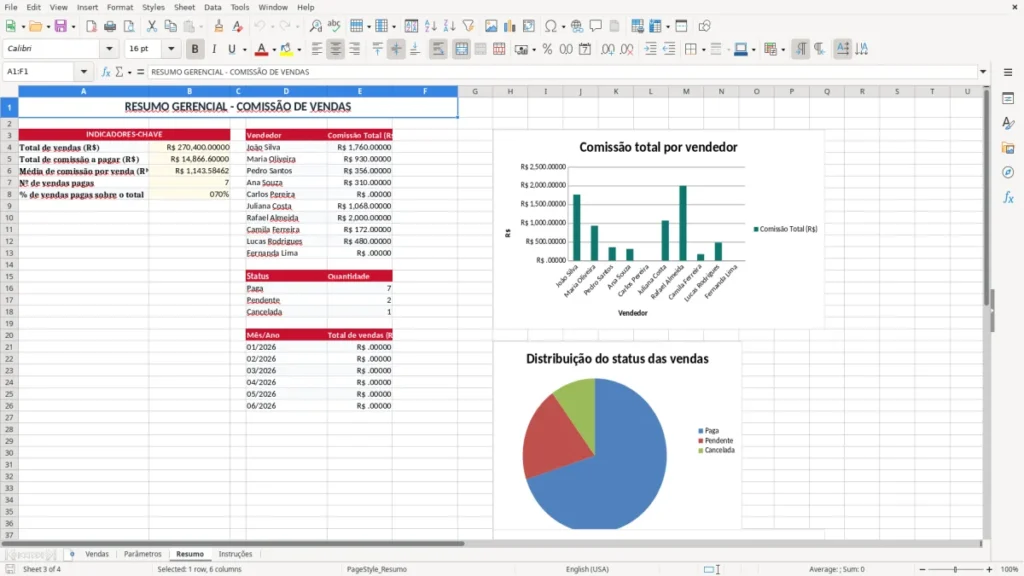Viewport: 1024px width, 576px height.
Task: Insert a special character (Omega icon)
Action: point(551,26)
